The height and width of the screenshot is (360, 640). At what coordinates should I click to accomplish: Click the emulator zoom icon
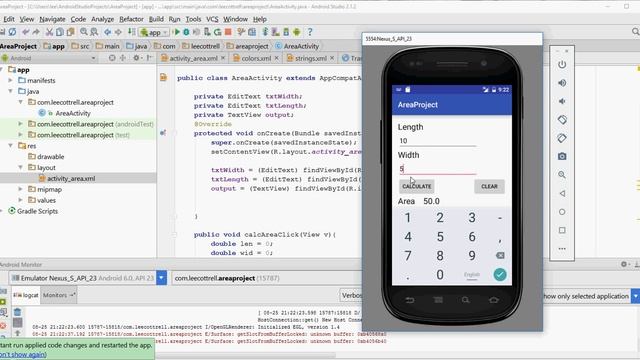click(x=562, y=175)
